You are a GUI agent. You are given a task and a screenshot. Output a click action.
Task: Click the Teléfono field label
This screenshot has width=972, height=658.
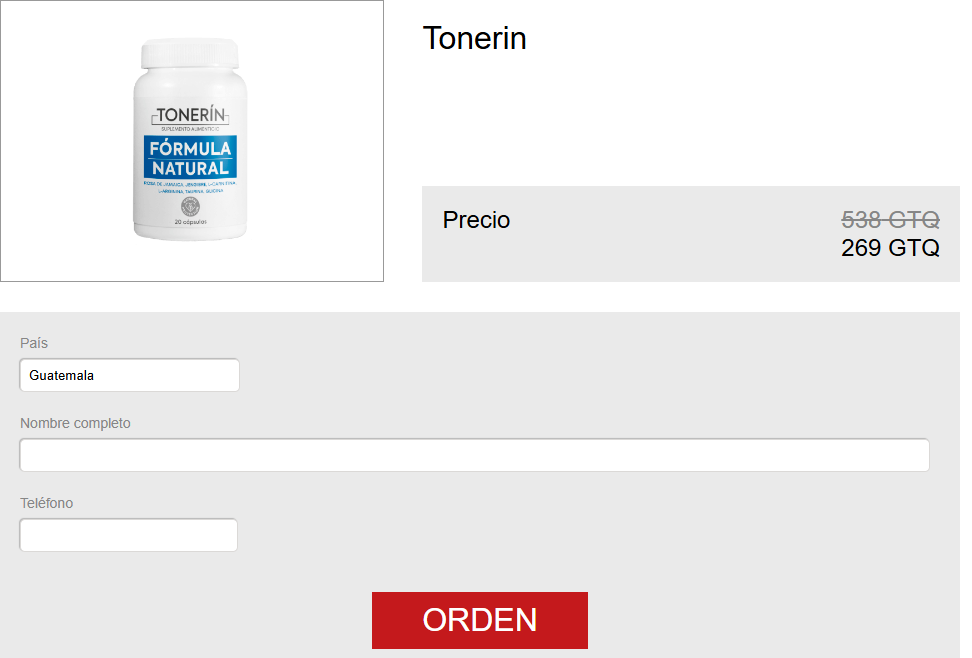coord(46,503)
